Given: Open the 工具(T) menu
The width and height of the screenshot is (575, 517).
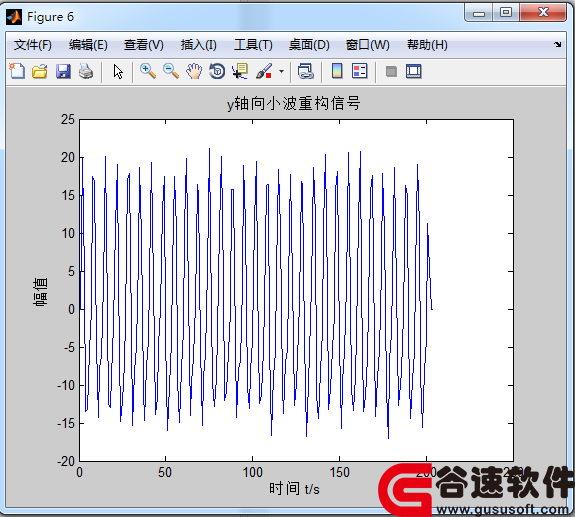Looking at the screenshot, I should coord(253,45).
